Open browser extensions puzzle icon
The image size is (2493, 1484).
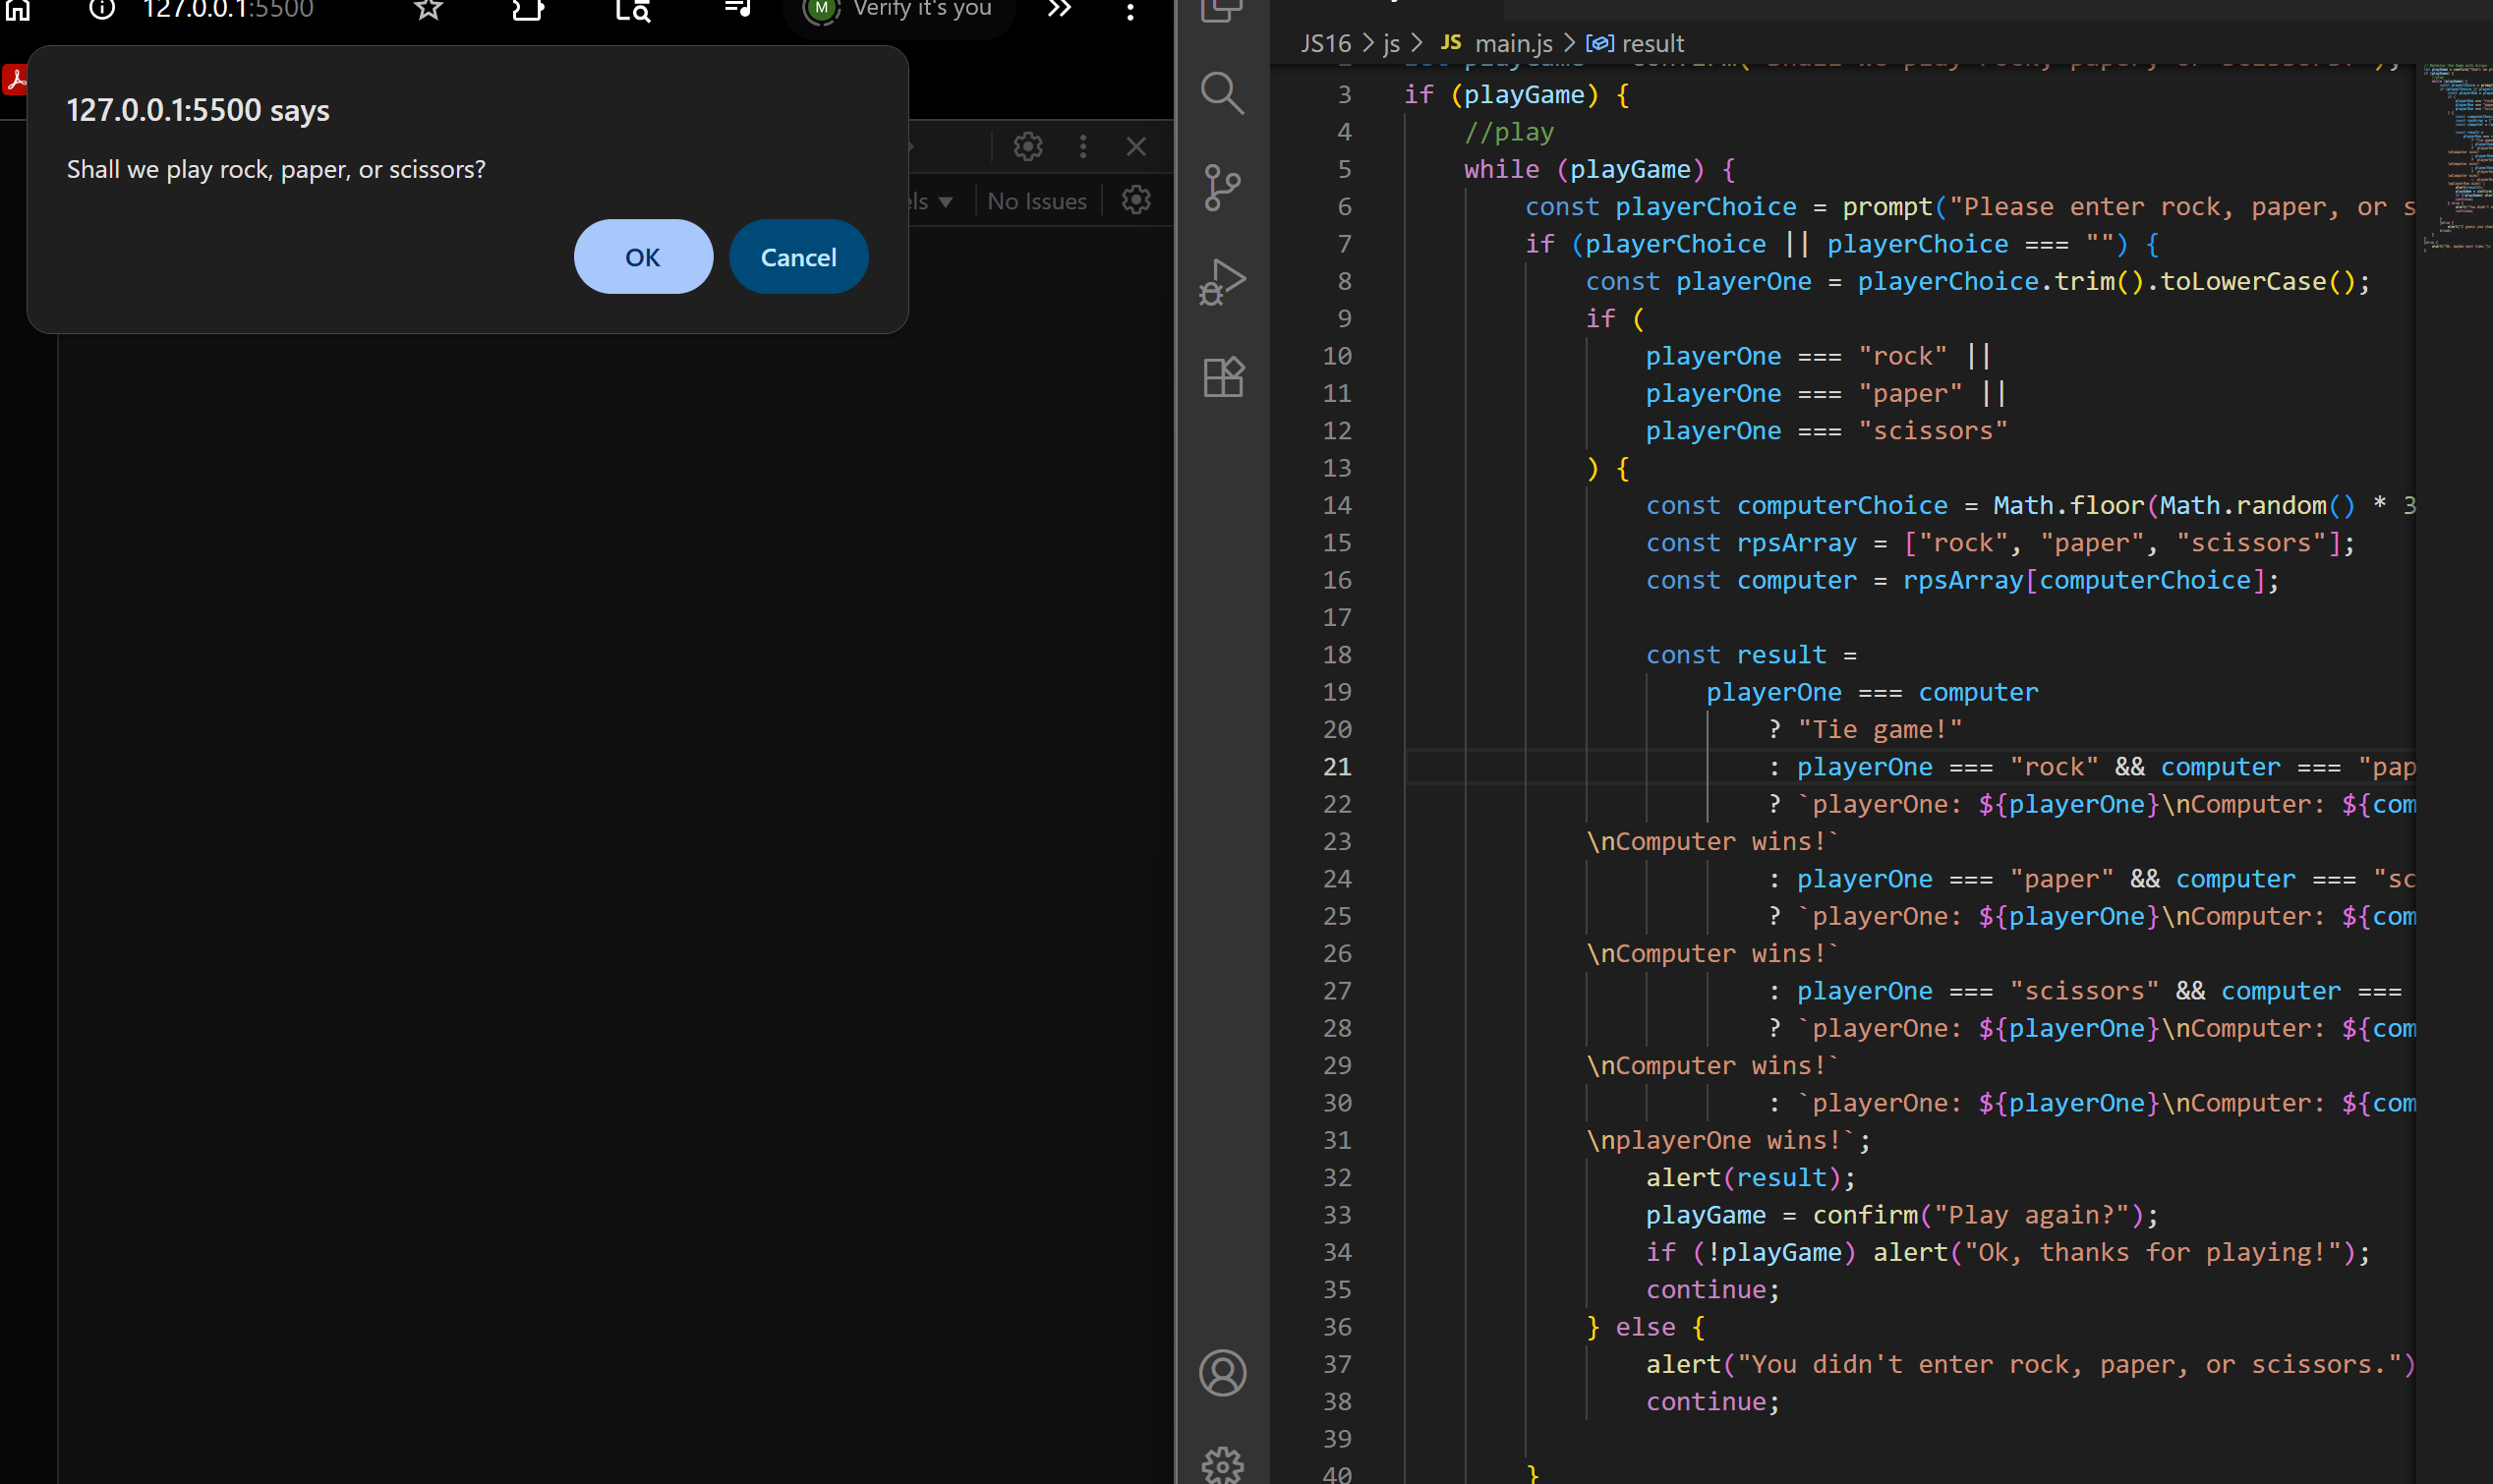(527, 10)
